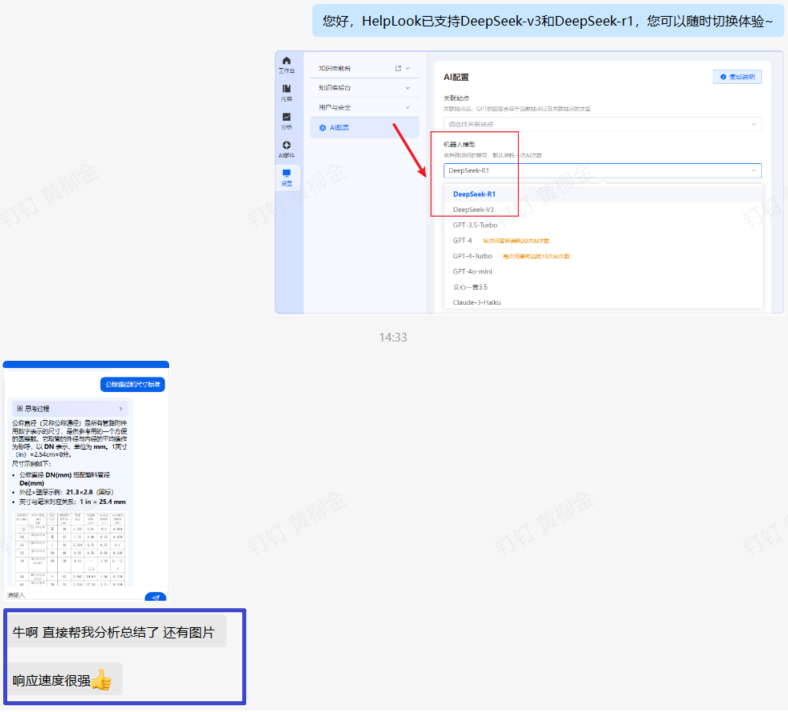The image size is (788, 712).
Task: Click the AI配置 page heading
Action: [x=456, y=77]
